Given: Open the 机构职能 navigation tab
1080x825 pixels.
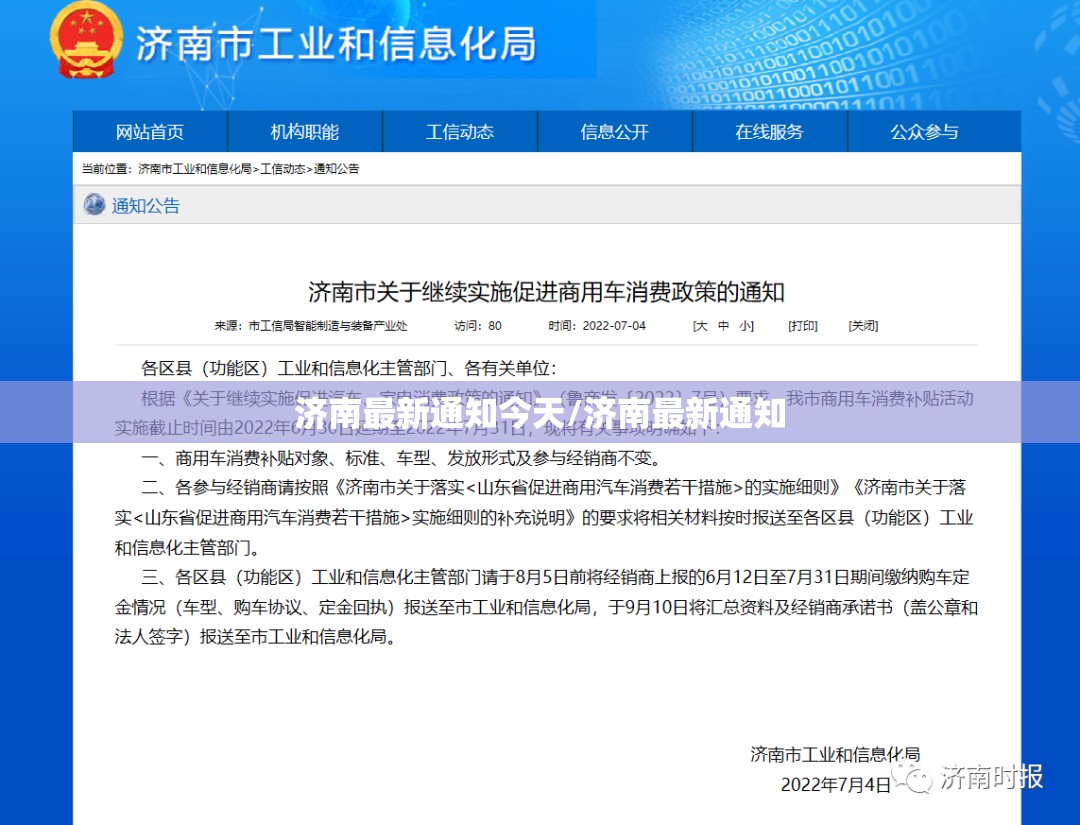Looking at the screenshot, I should coord(305,132).
